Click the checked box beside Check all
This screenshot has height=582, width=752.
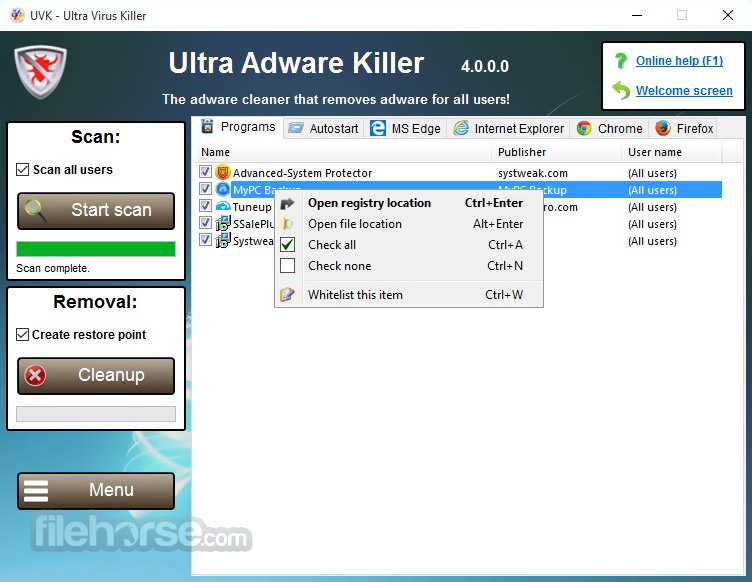(287, 244)
